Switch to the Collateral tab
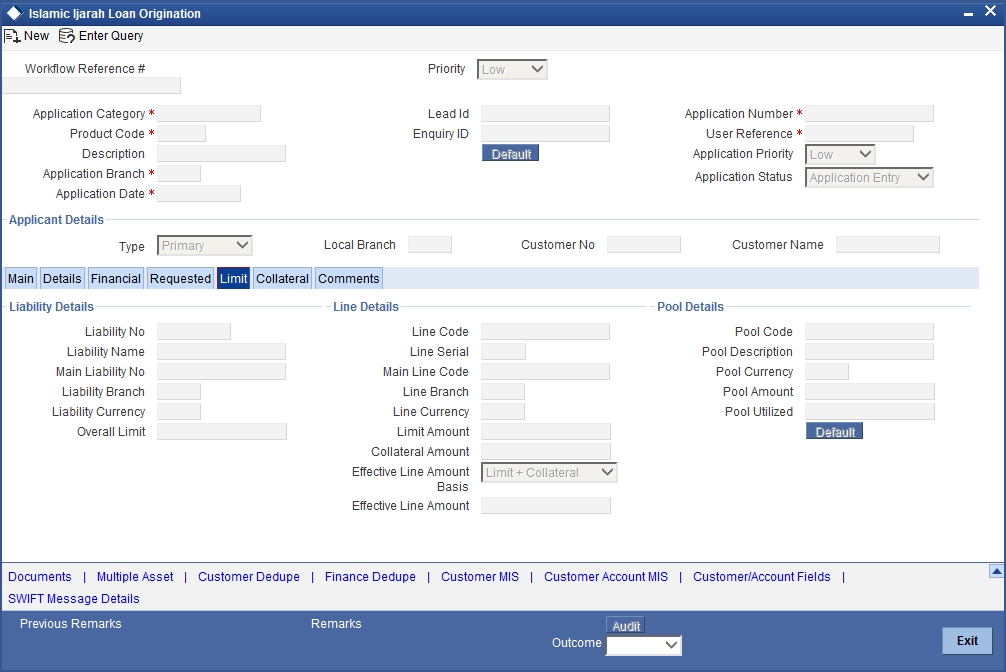Screen dimensions: 1006x672 pyautogui.click(x=282, y=279)
